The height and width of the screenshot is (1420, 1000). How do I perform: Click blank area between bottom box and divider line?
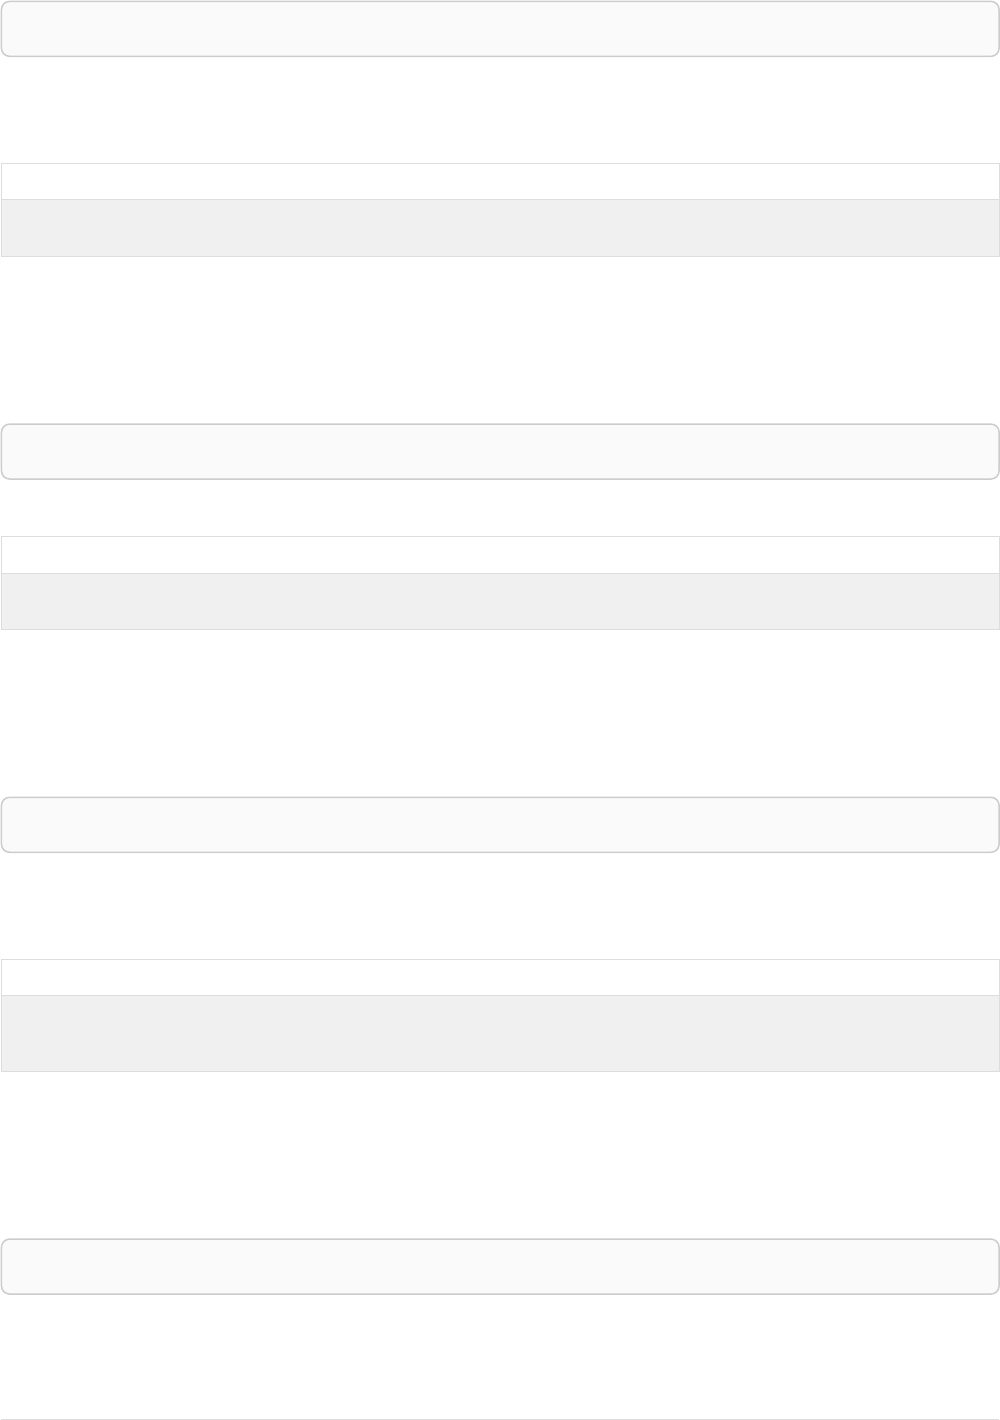point(500,1357)
